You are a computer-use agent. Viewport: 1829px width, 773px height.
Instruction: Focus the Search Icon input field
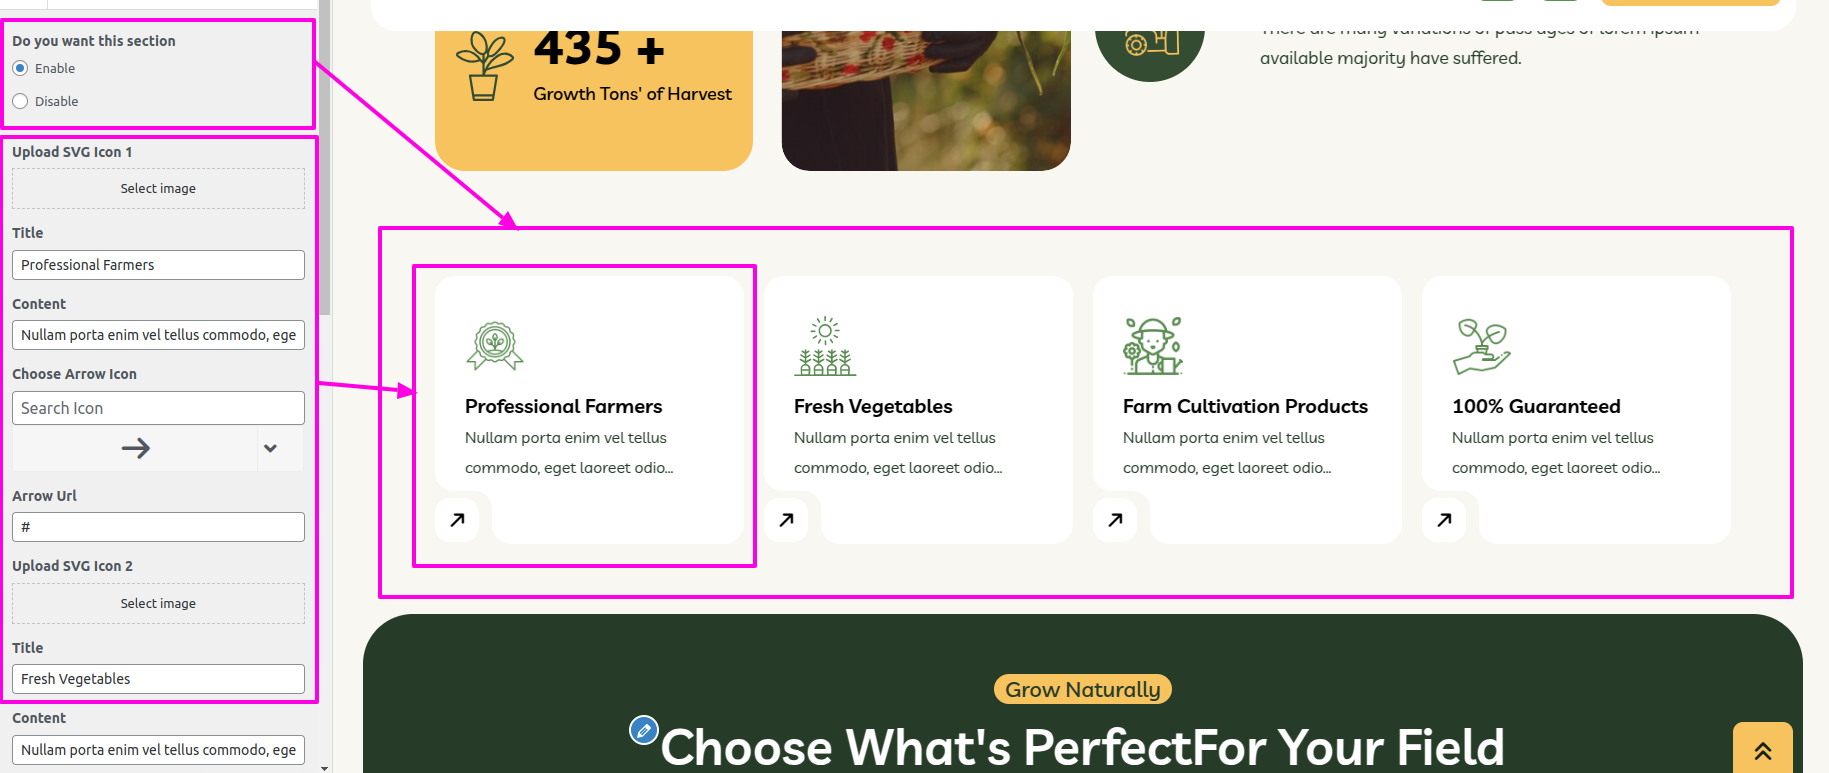pyautogui.click(x=158, y=408)
